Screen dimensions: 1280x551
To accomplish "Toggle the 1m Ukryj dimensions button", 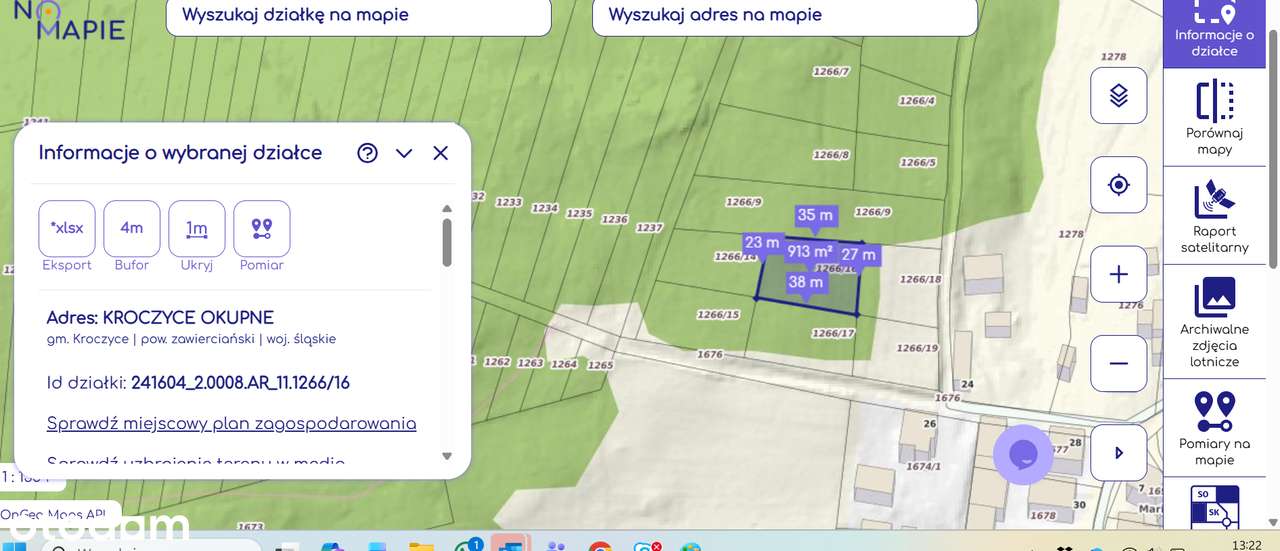I will pos(197,228).
